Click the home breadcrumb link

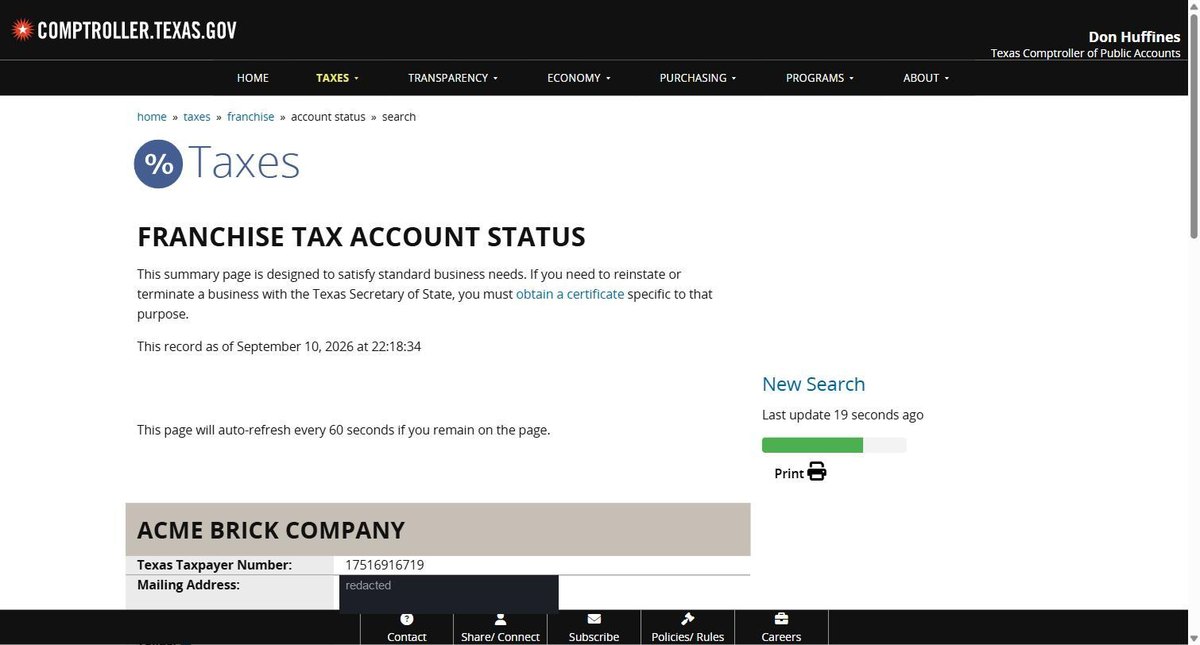tap(152, 117)
